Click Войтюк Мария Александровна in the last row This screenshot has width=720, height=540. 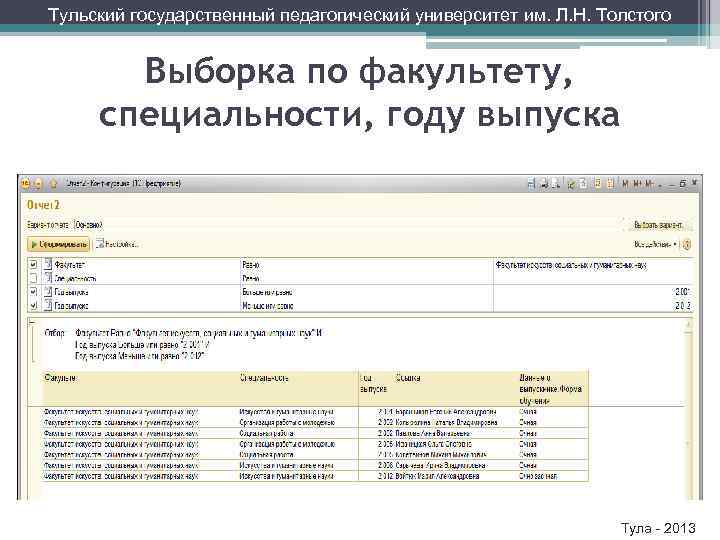[x=437, y=476]
